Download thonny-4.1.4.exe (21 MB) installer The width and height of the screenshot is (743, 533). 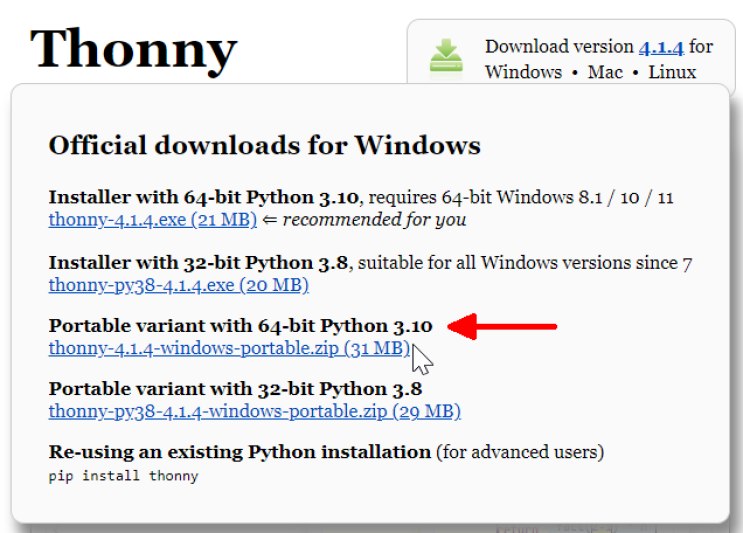152,220
